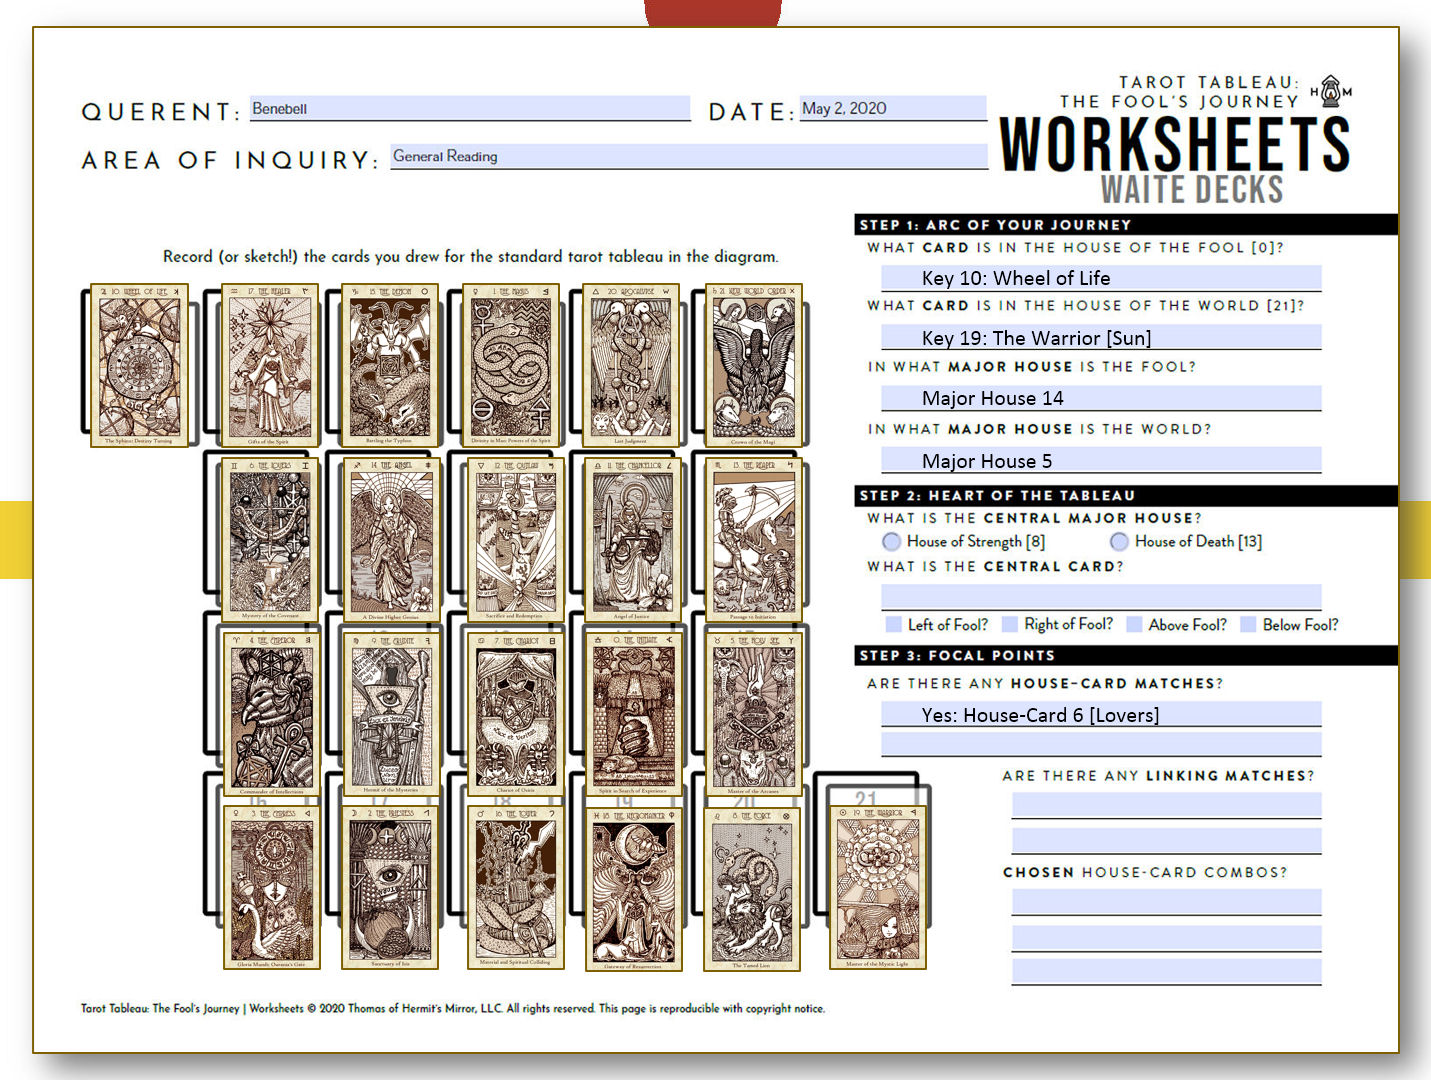This screenshot has height=1080, width=1431.
Task: Click the Yes: House-Card 6 [Lovers] field
Action: tap(1100, 714)
